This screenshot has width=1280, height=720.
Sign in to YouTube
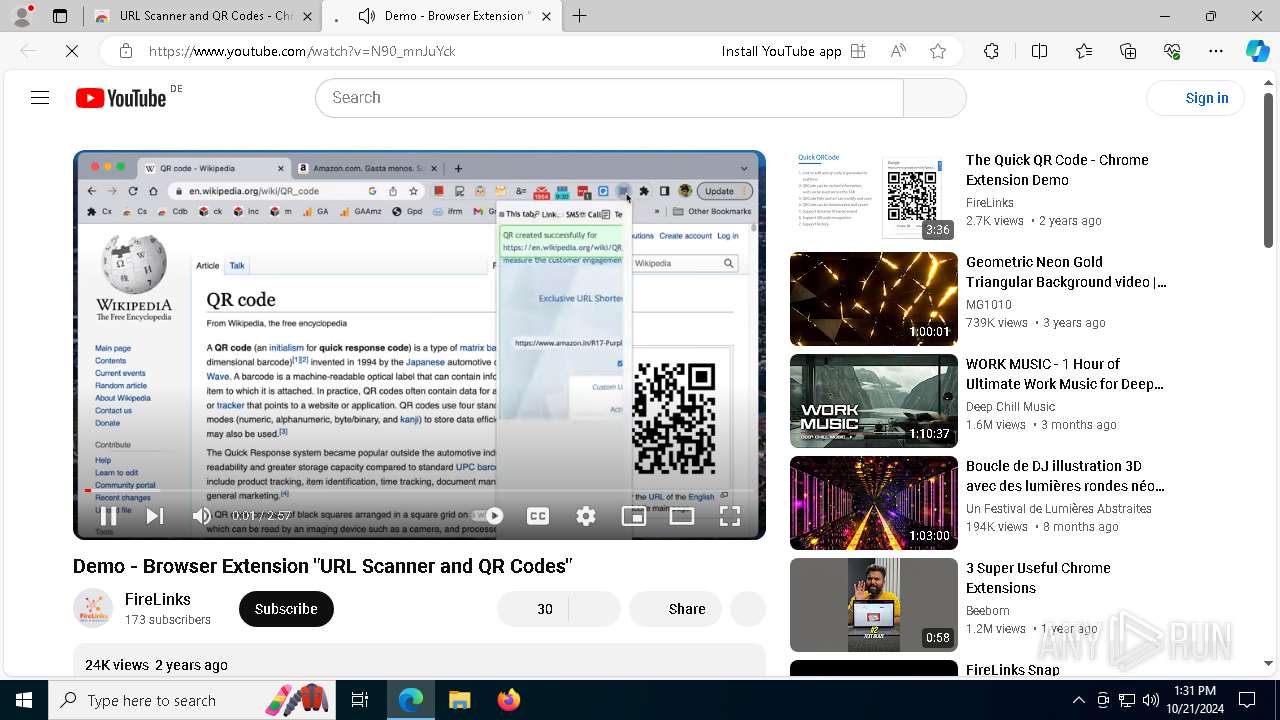click(x=1196, y=98)
